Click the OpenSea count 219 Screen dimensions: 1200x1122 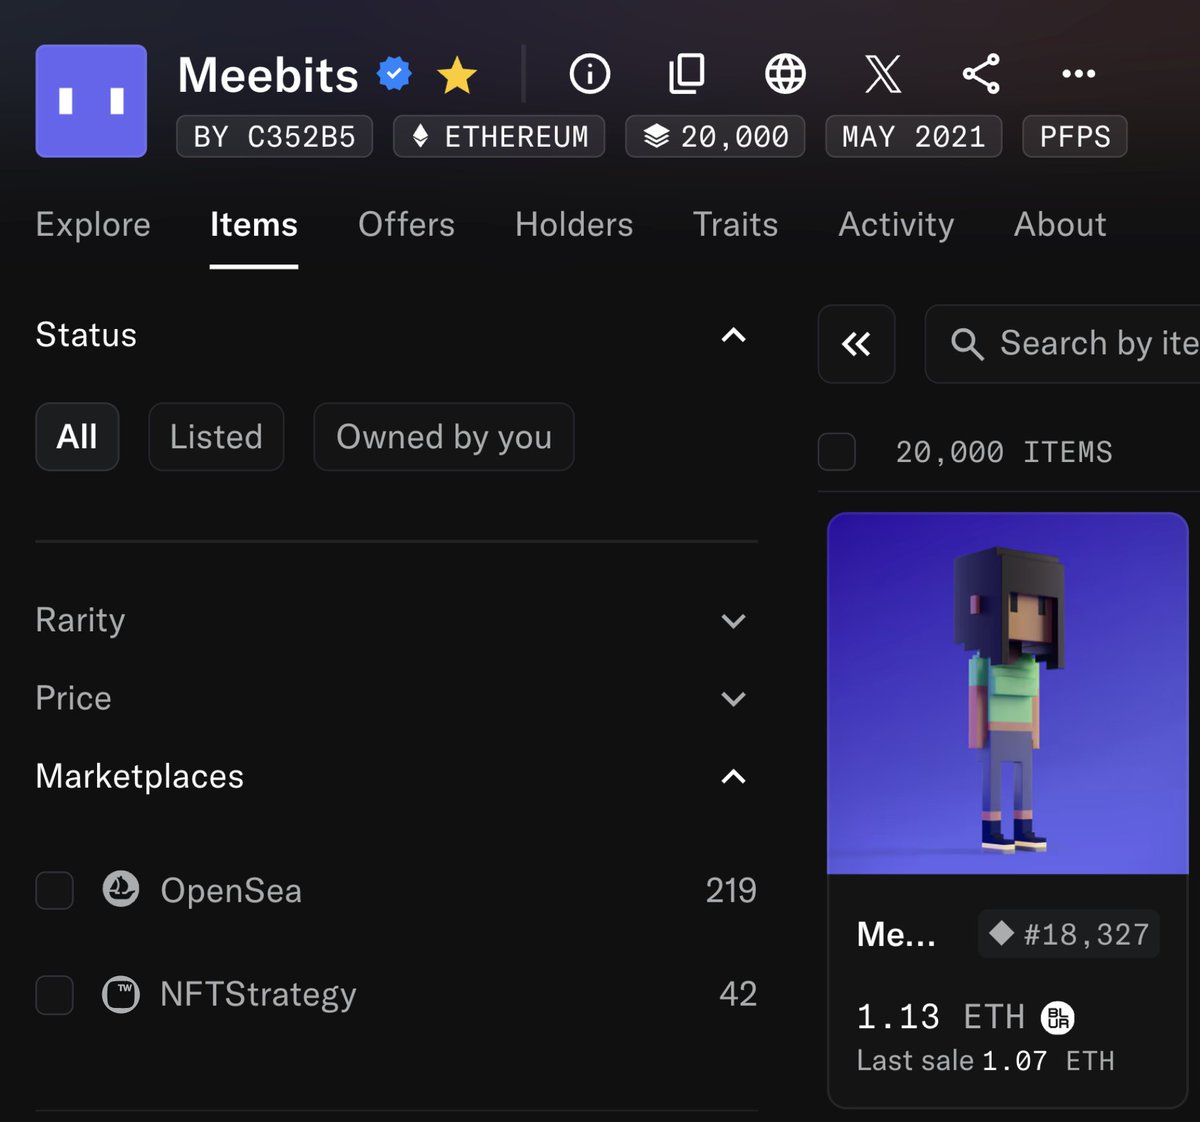(731, 890)
